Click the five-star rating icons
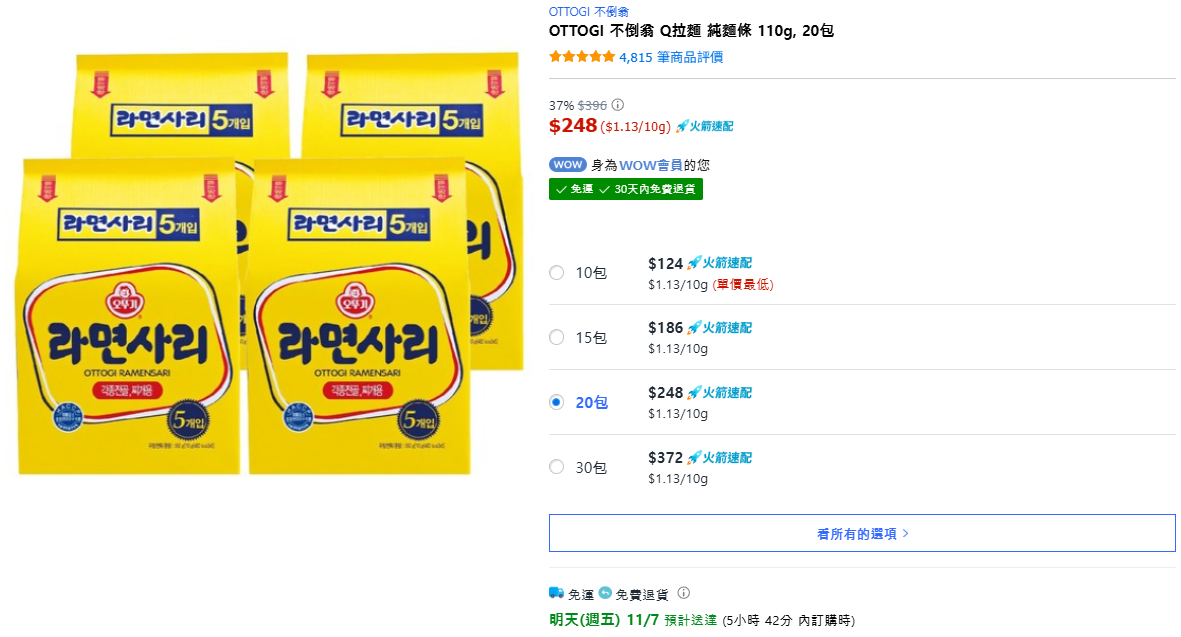This screenshot has height=637, width=1181. coord(582,57)
